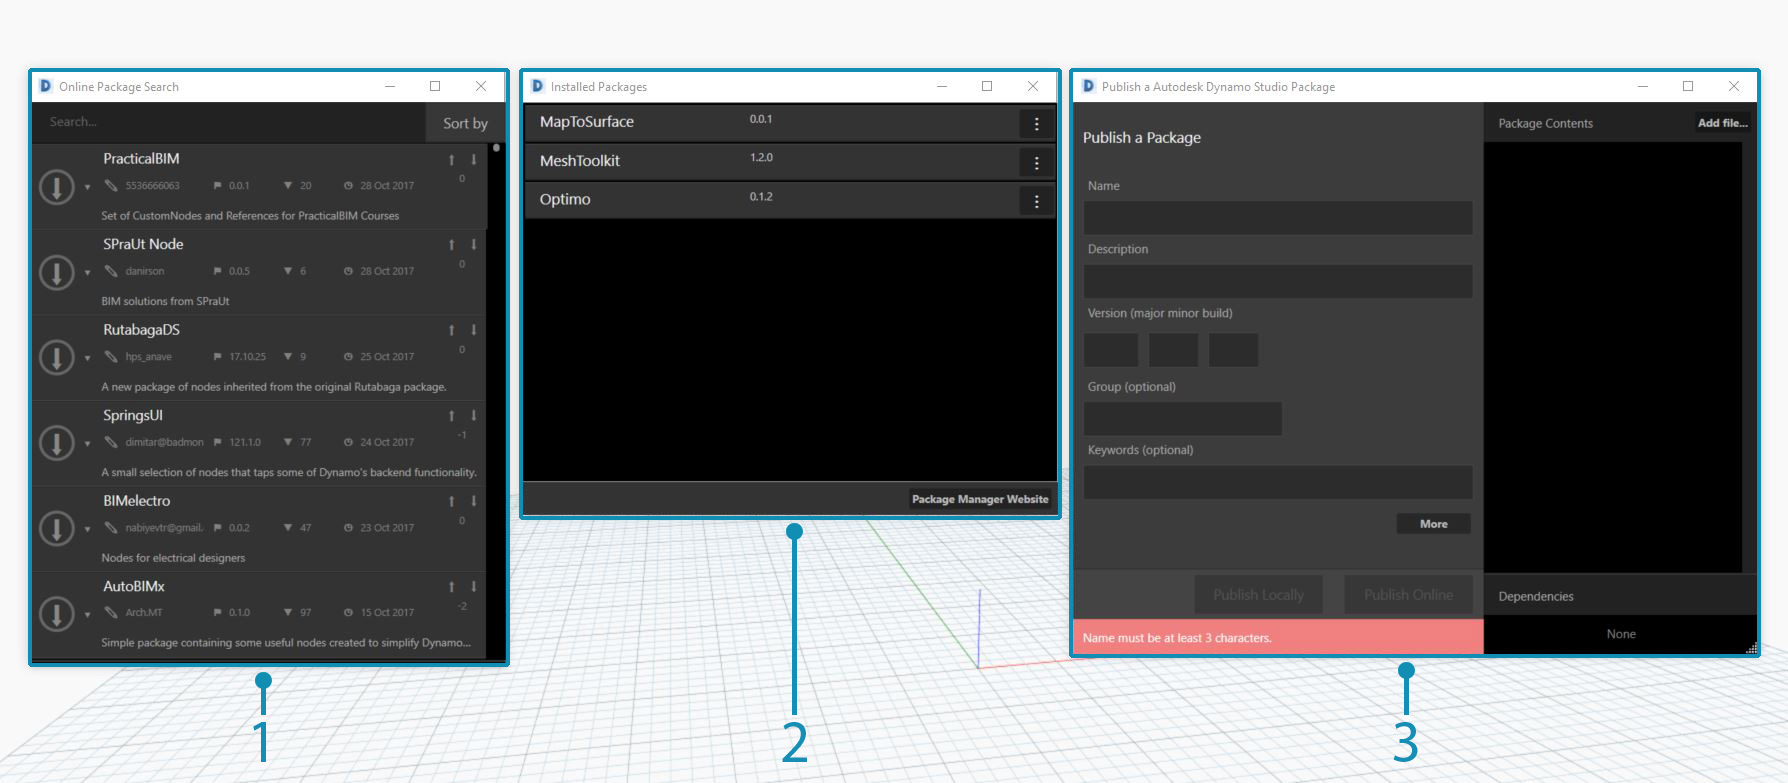This screenshot has width=1788, height=783.
Task: Expand SPraUt Node version dropdown arrow
Action: [x=87, y=273]
